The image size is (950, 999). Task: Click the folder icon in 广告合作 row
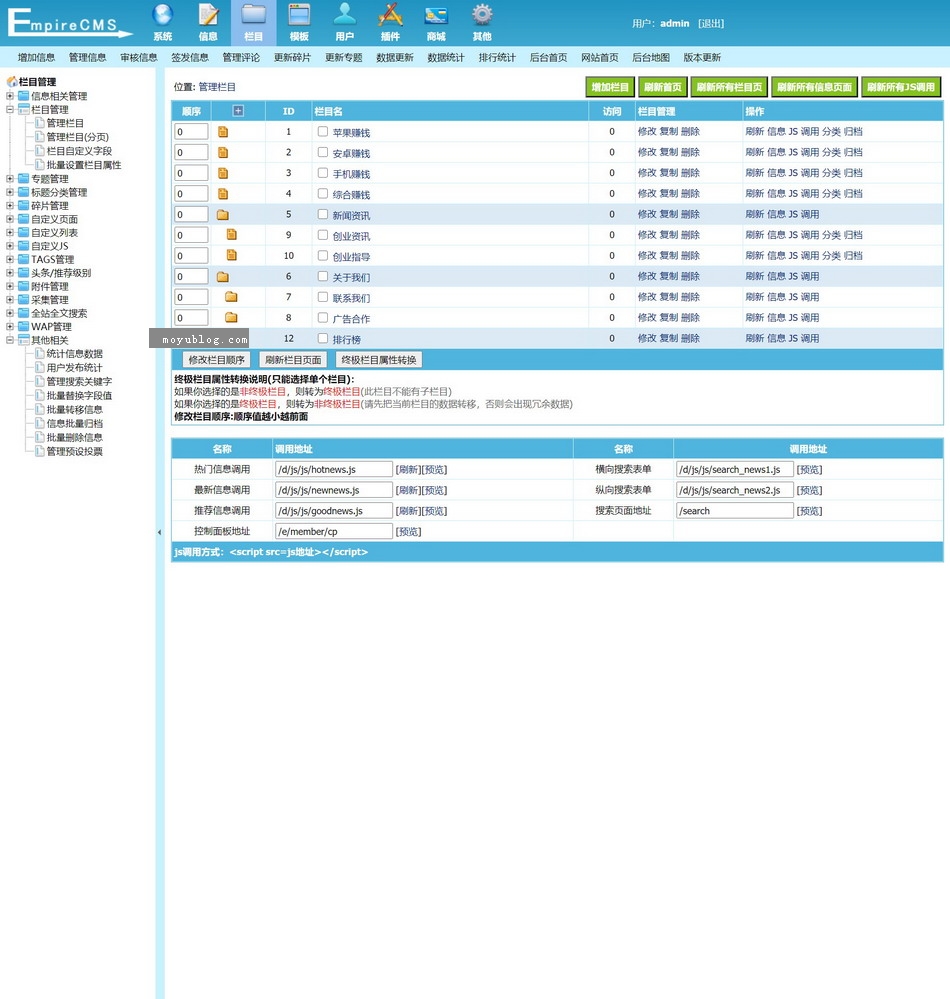click(x=231, y=317)
